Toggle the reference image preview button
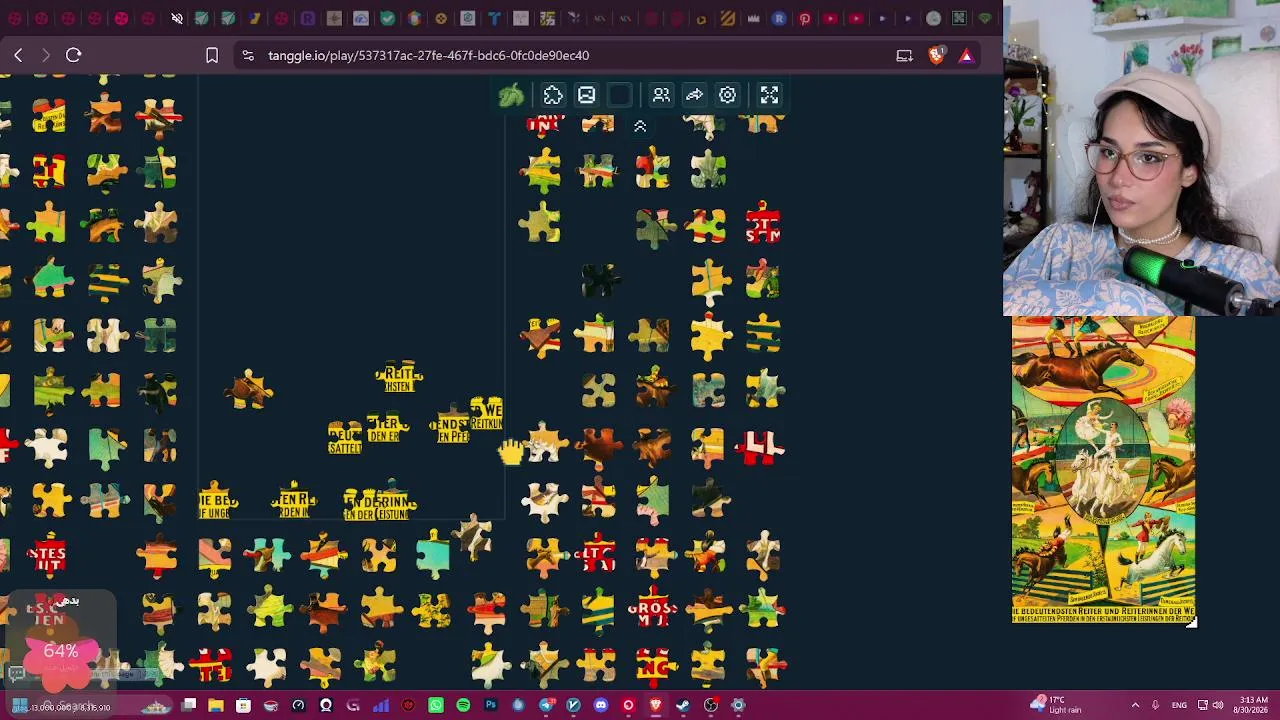Screen dimensions: 1280x720 click(586, 95)
